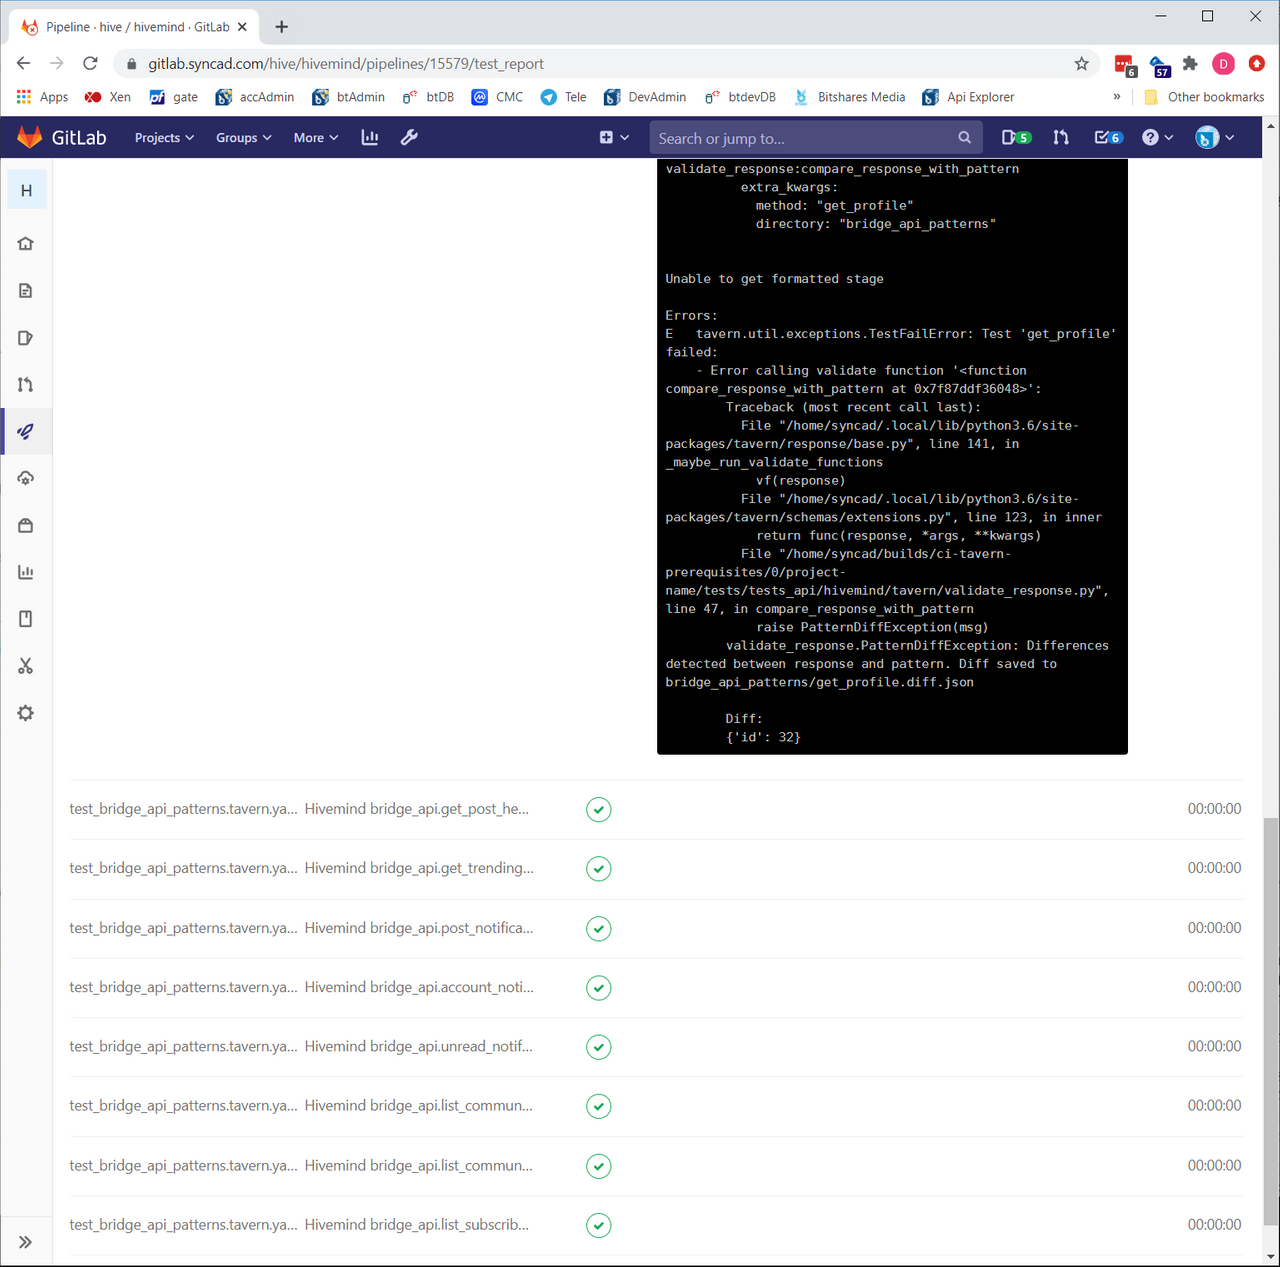
Task: Select Hivemind bridge_api.unread_notif... test name
Action: point(418,1046)
